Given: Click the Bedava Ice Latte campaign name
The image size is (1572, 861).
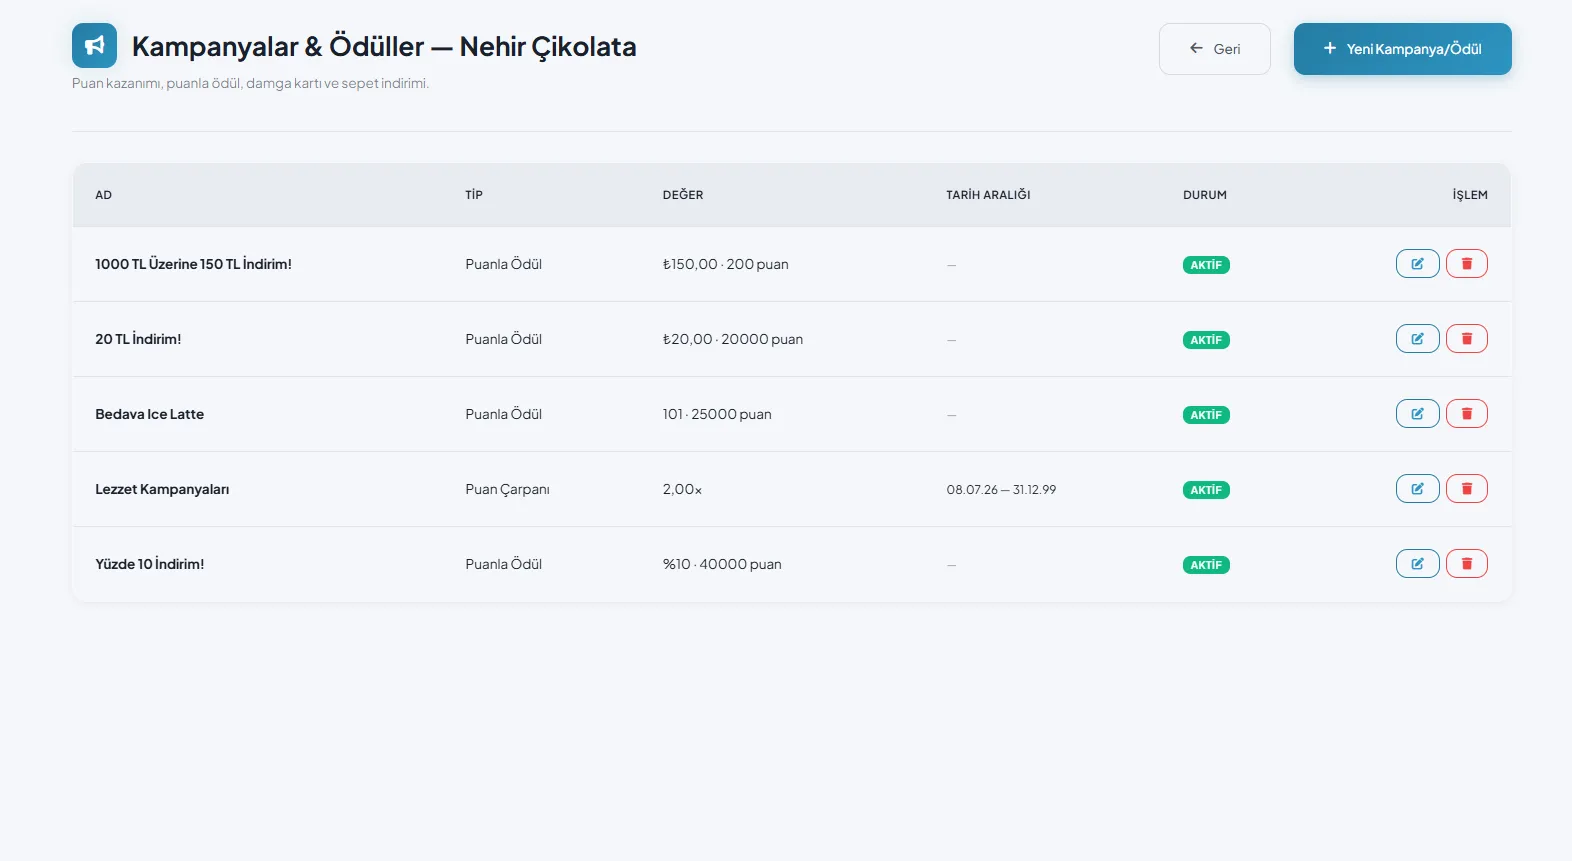Looking at the screenshot, I should [x=149, y=414].
